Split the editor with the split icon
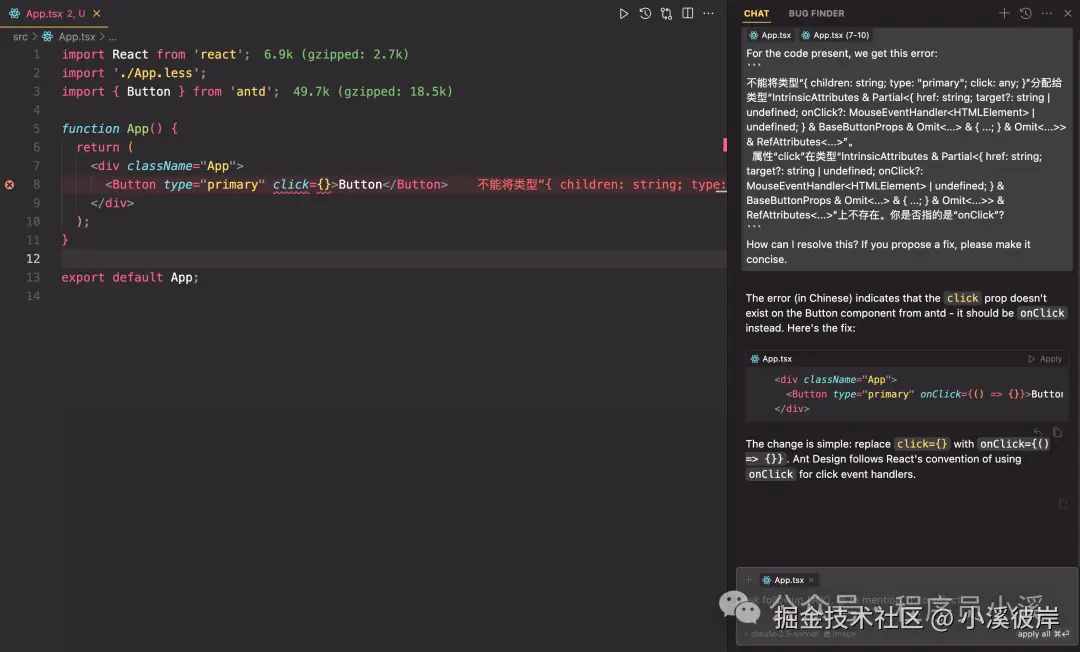The image size is (1080, 652). tap(687, 13)
